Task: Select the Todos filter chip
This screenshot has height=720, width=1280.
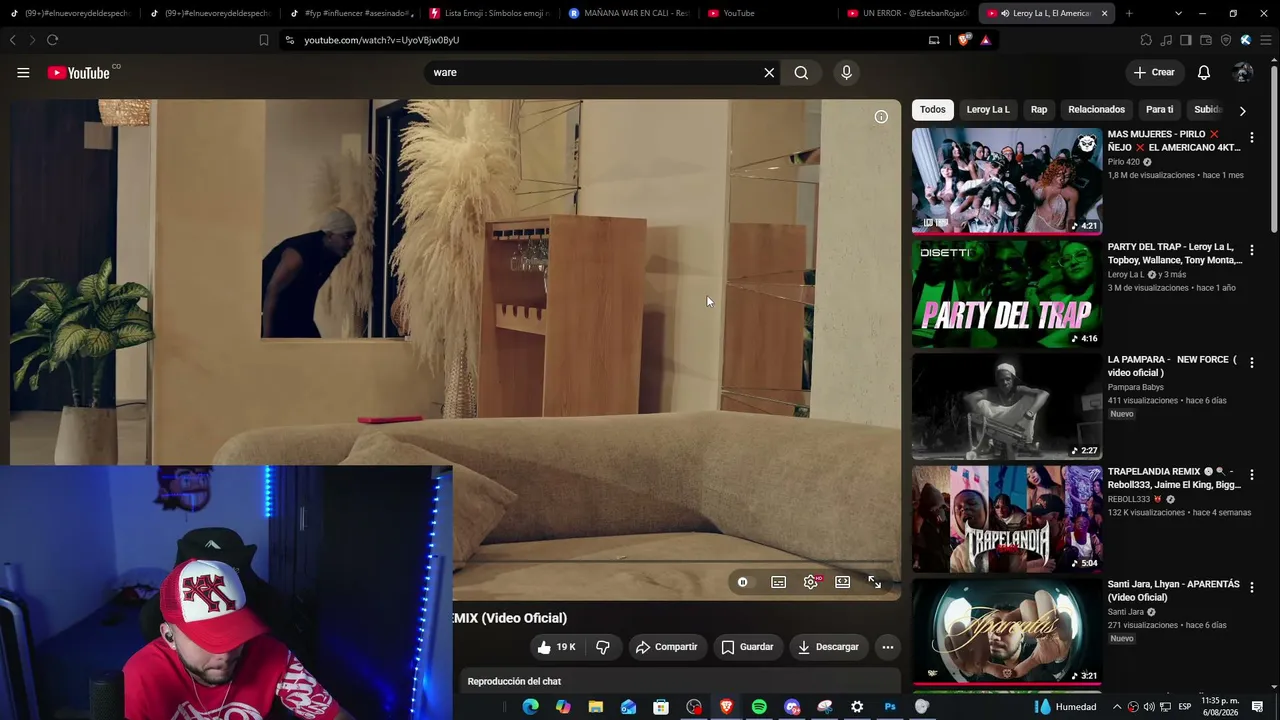Action: click(933, 109)
